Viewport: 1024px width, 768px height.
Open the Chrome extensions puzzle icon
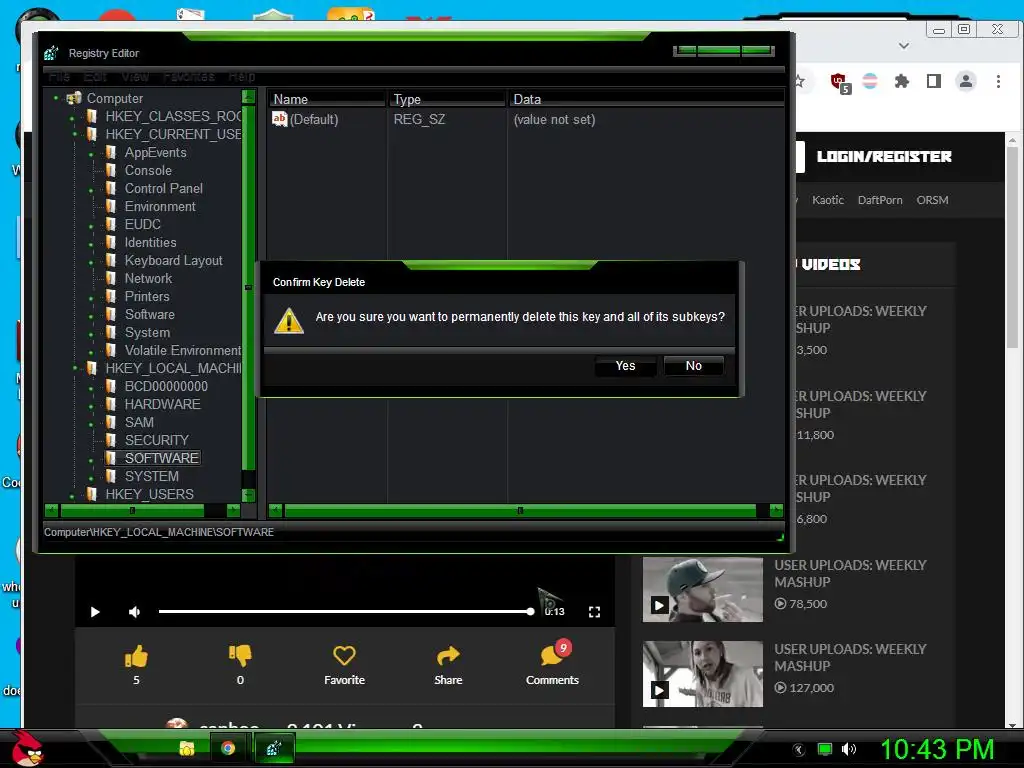[902, 82]
